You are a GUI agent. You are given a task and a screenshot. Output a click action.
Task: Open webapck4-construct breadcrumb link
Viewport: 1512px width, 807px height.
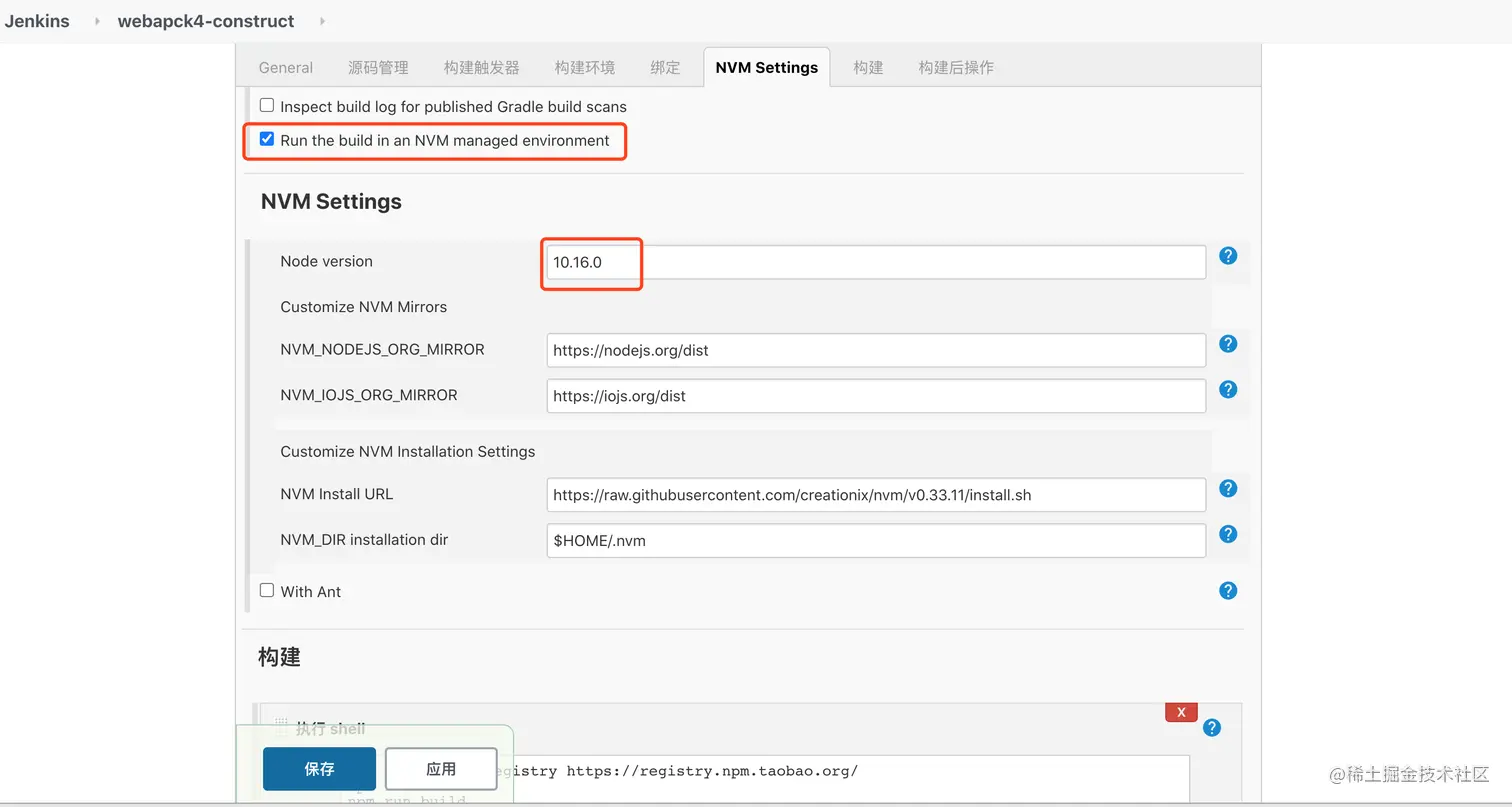coord(206,21)
